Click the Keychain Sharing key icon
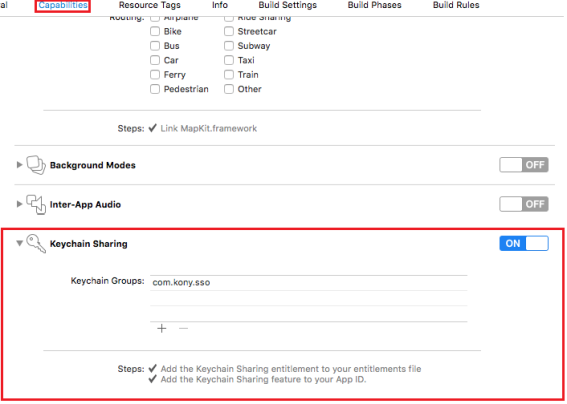The image size is (567, 404). click(x=36, y=243)
